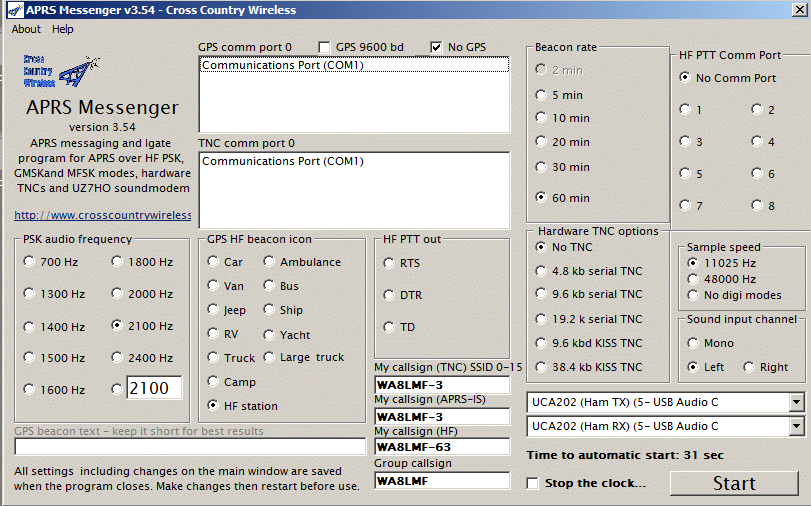Click the My callsign (HF) WA8LMF-63 field
The image size is (811, 506).
click(x=442, y=447)
